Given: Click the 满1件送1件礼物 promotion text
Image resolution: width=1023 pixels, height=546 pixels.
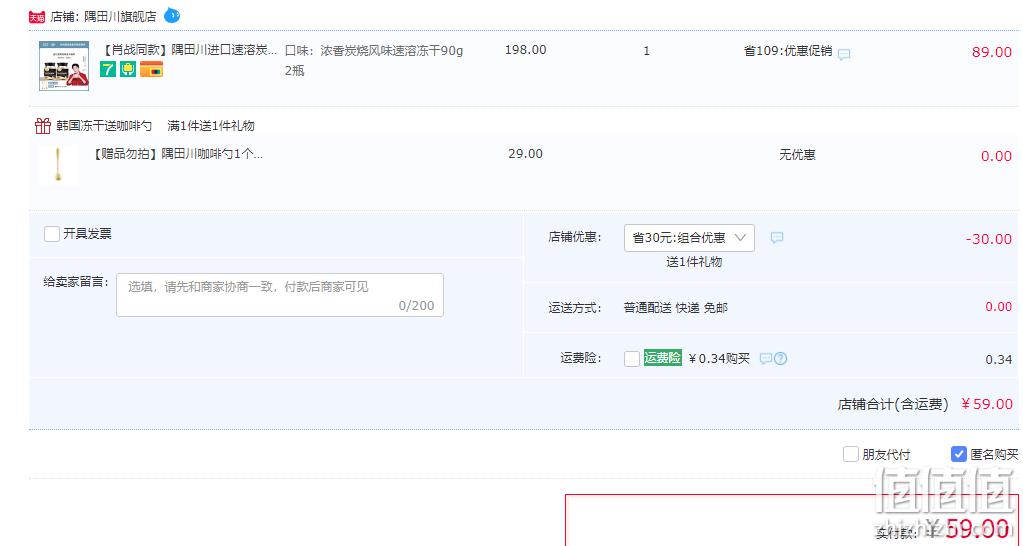Looking at the screenshot, I should point(211,126).
